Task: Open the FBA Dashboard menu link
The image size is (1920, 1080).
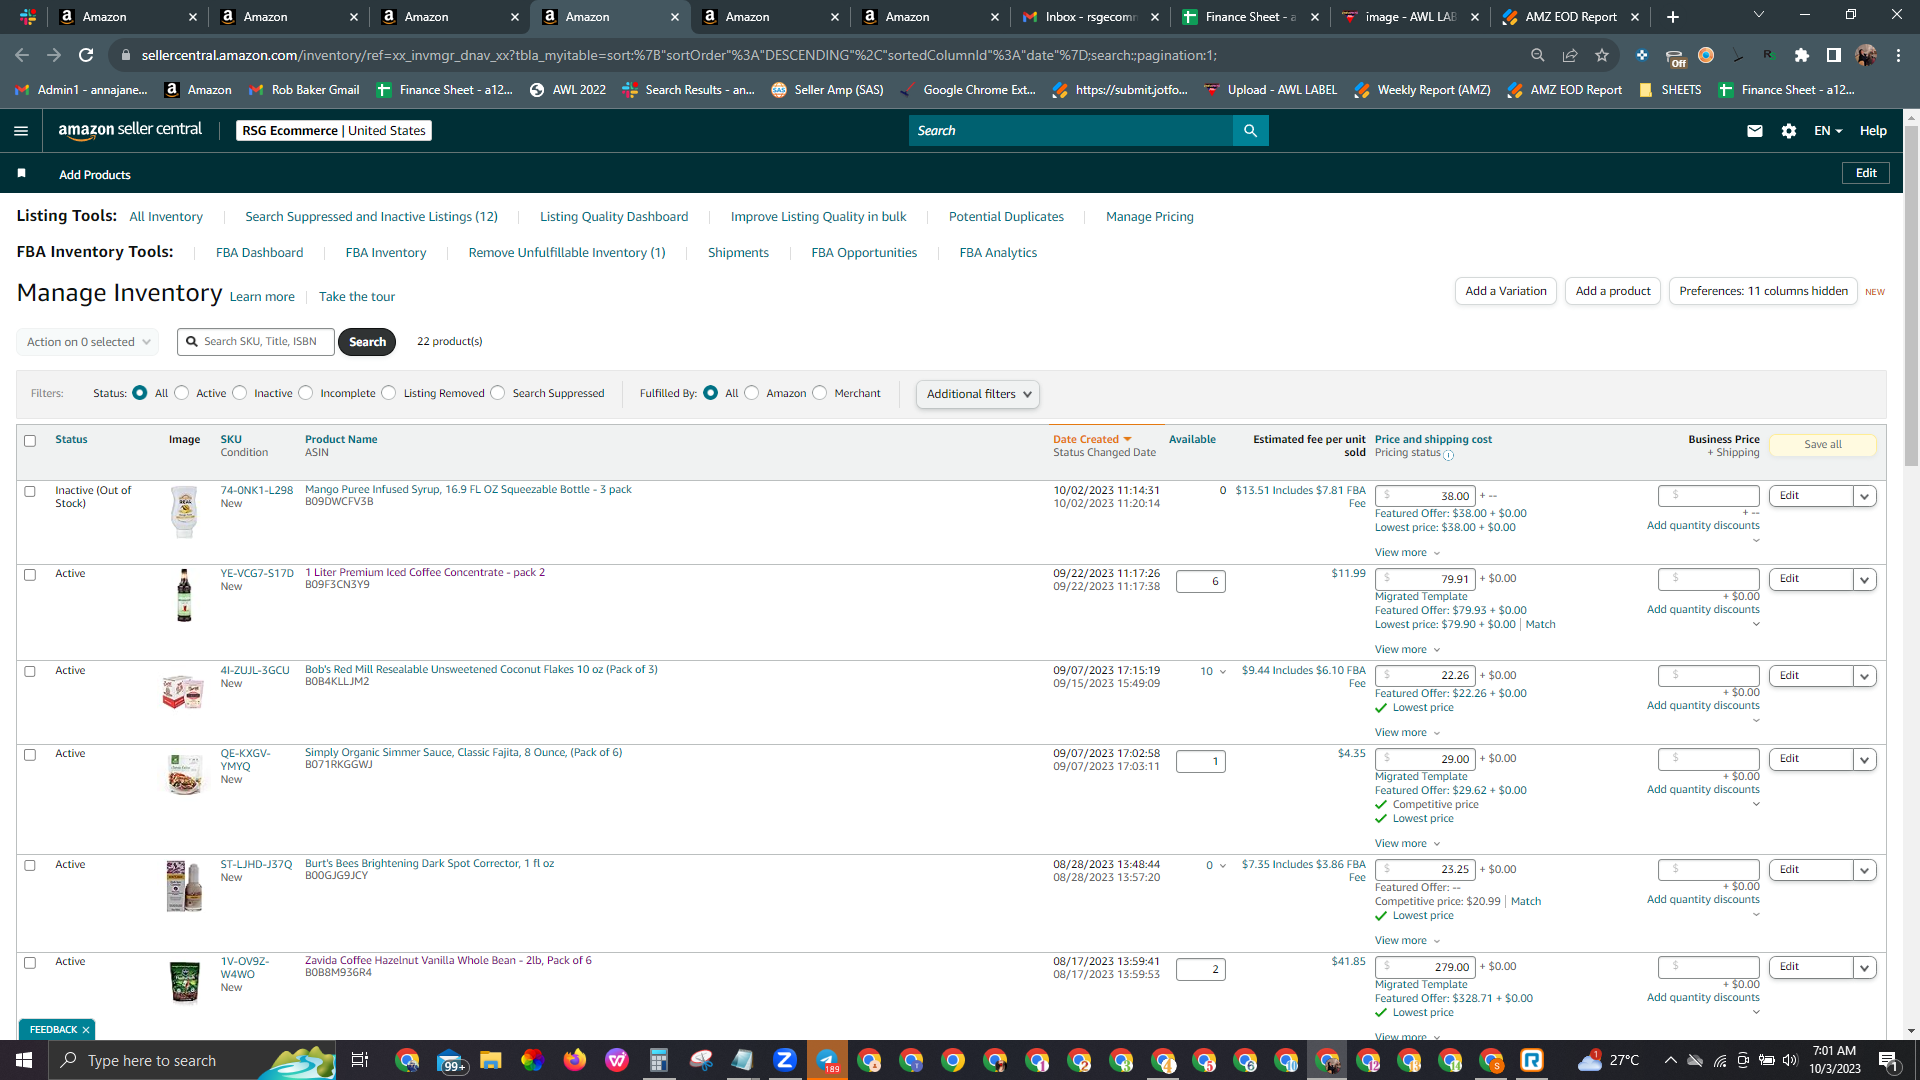Action: [x=259, y=253]
